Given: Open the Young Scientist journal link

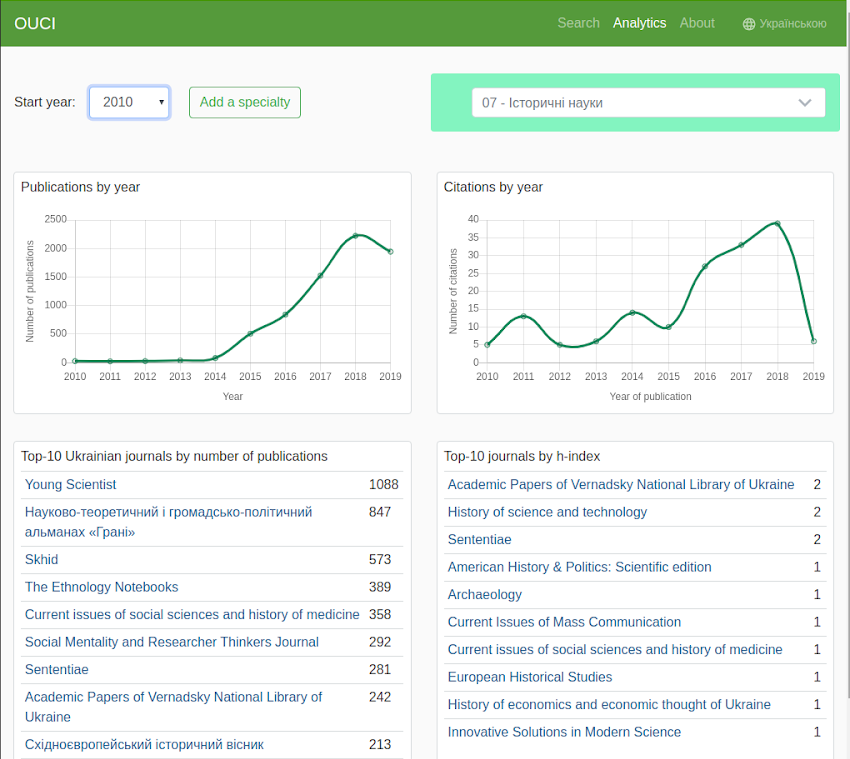Looking at the screenshot, I should 70,484.
